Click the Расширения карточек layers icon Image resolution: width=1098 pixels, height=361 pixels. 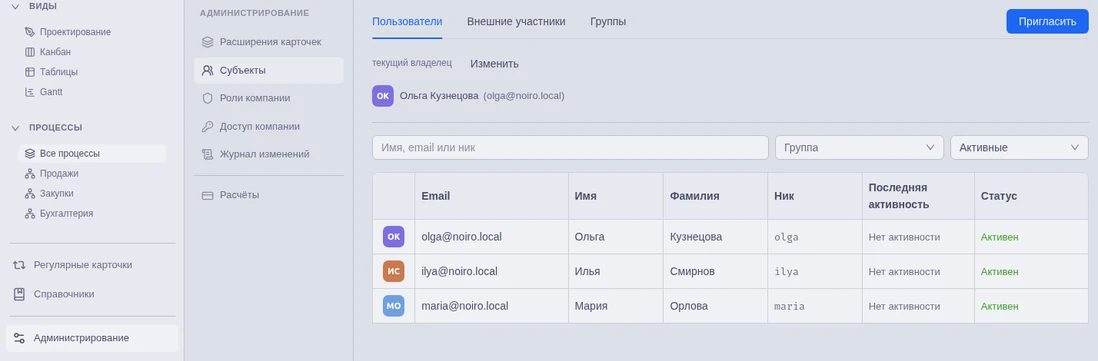click(x=207, y=42)
